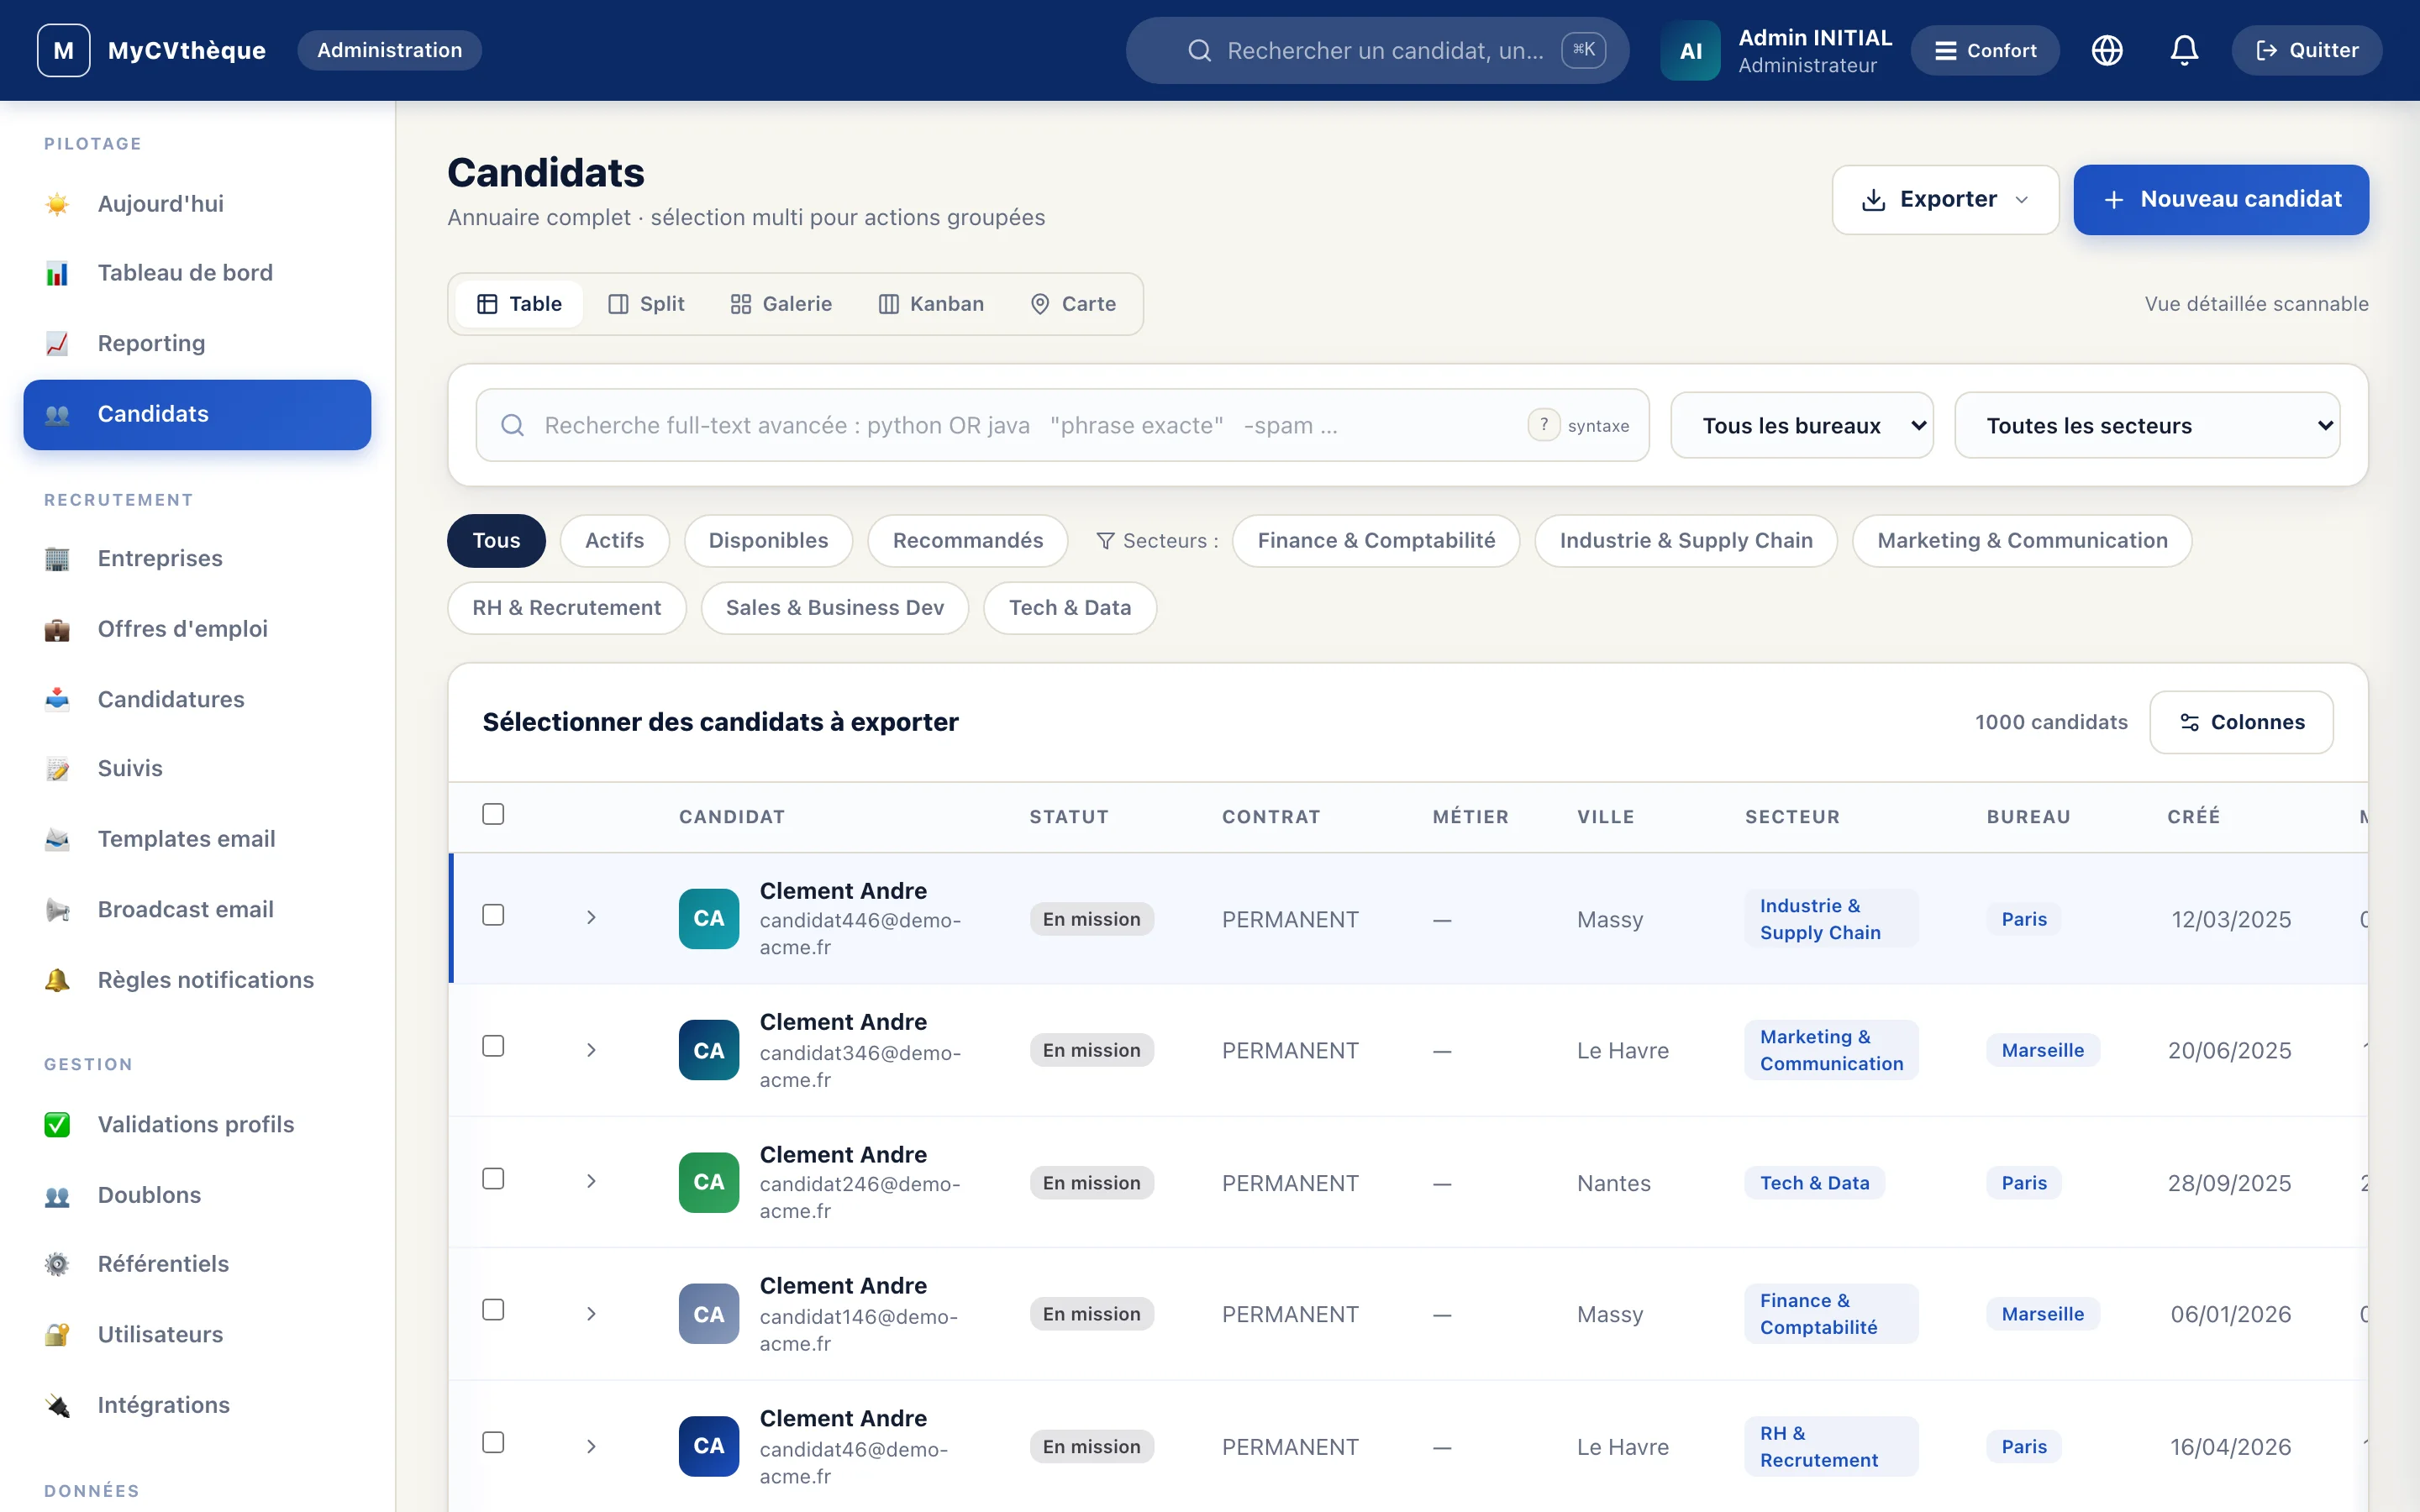Click the Administration badge
The image size is (2420, 1512).
pos(389,50)
